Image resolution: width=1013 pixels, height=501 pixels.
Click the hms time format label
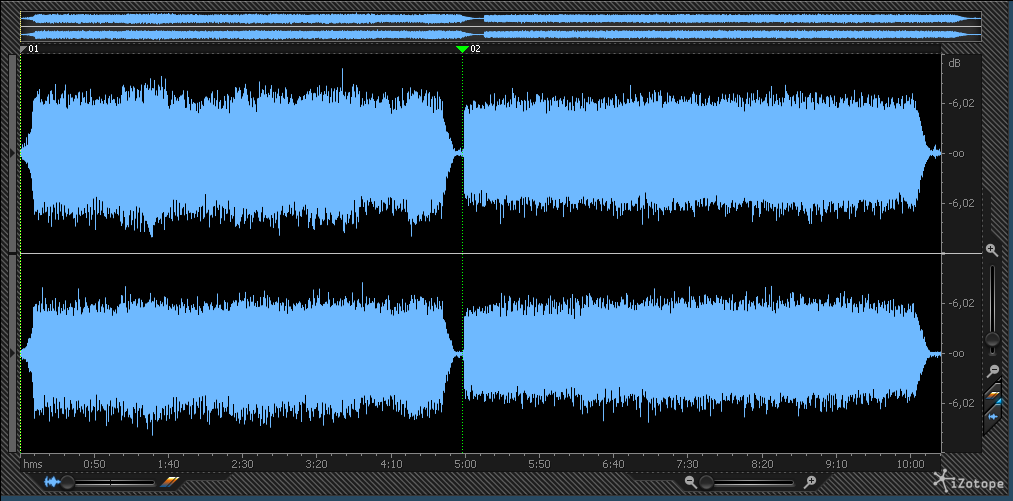33,464
